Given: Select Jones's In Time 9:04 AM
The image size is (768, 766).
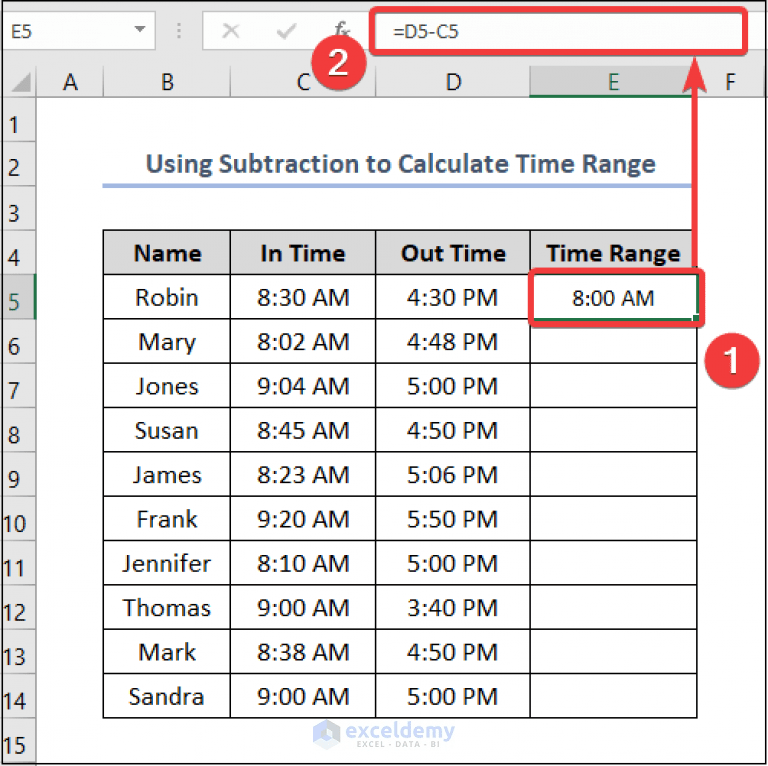Looking at the screenshot, I should [303, 386].
